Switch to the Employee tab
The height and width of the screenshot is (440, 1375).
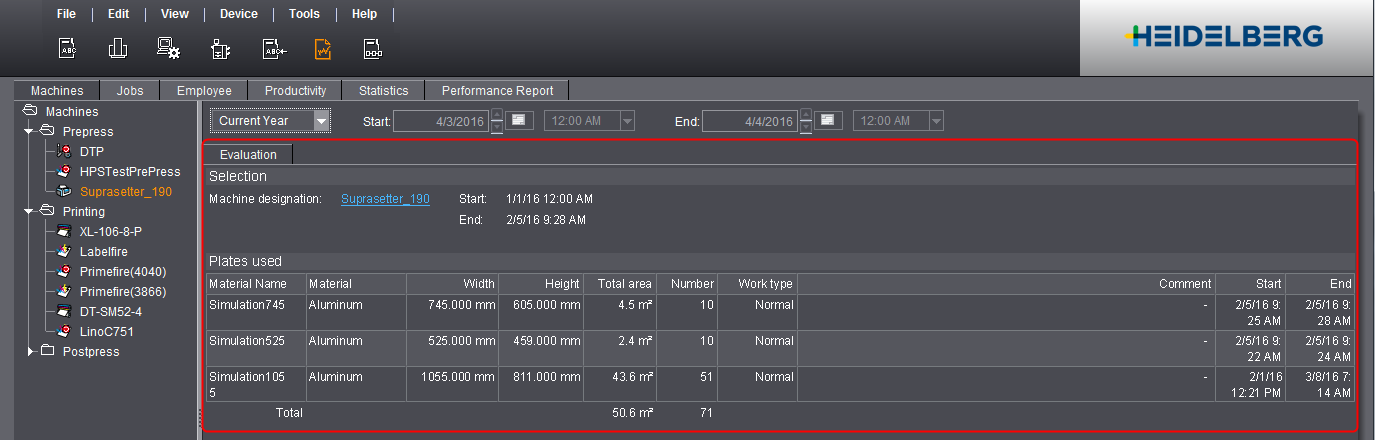tap(204, 90)
